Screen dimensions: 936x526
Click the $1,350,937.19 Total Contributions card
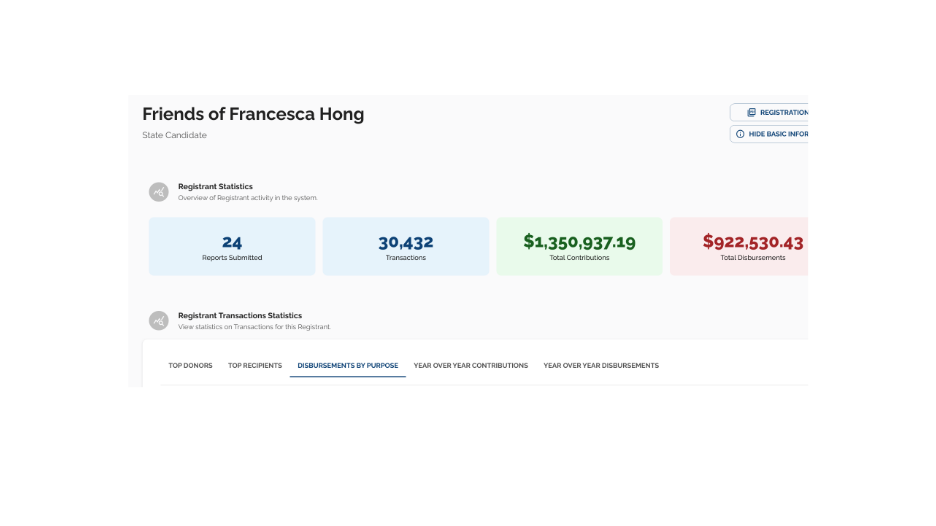click(x=580, y=247)
